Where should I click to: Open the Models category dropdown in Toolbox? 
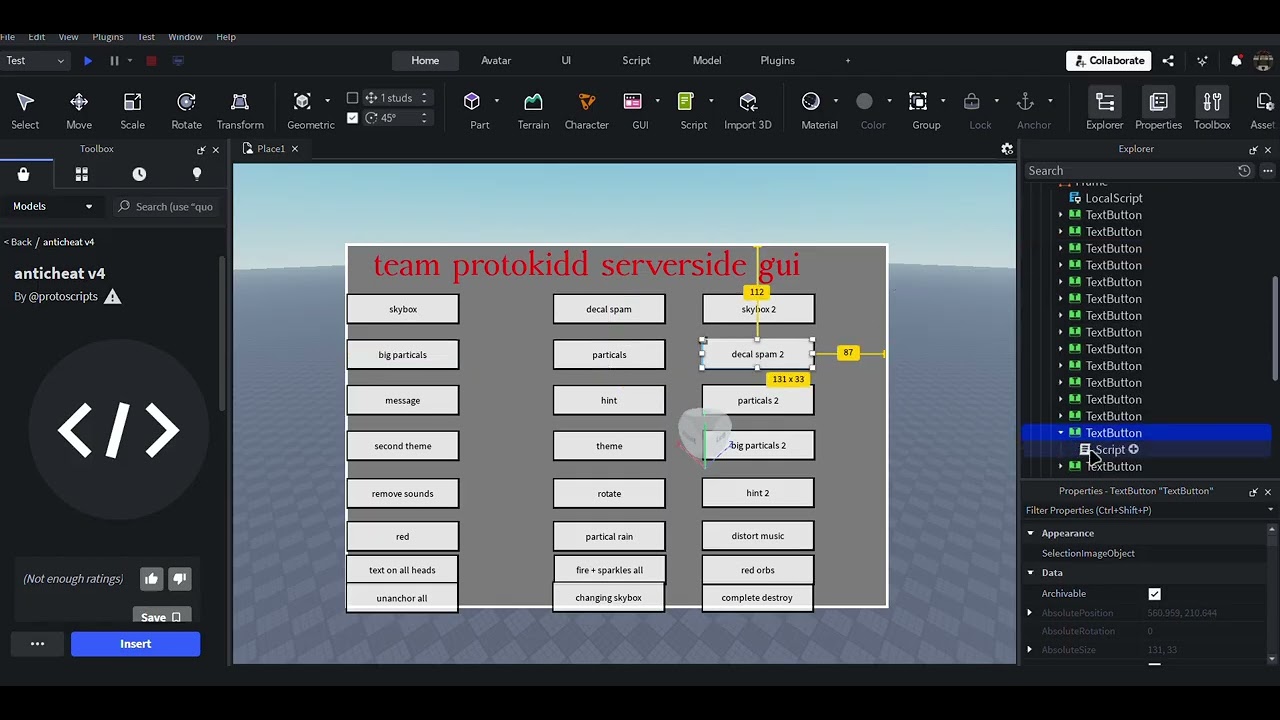click(x=53, y=206)
